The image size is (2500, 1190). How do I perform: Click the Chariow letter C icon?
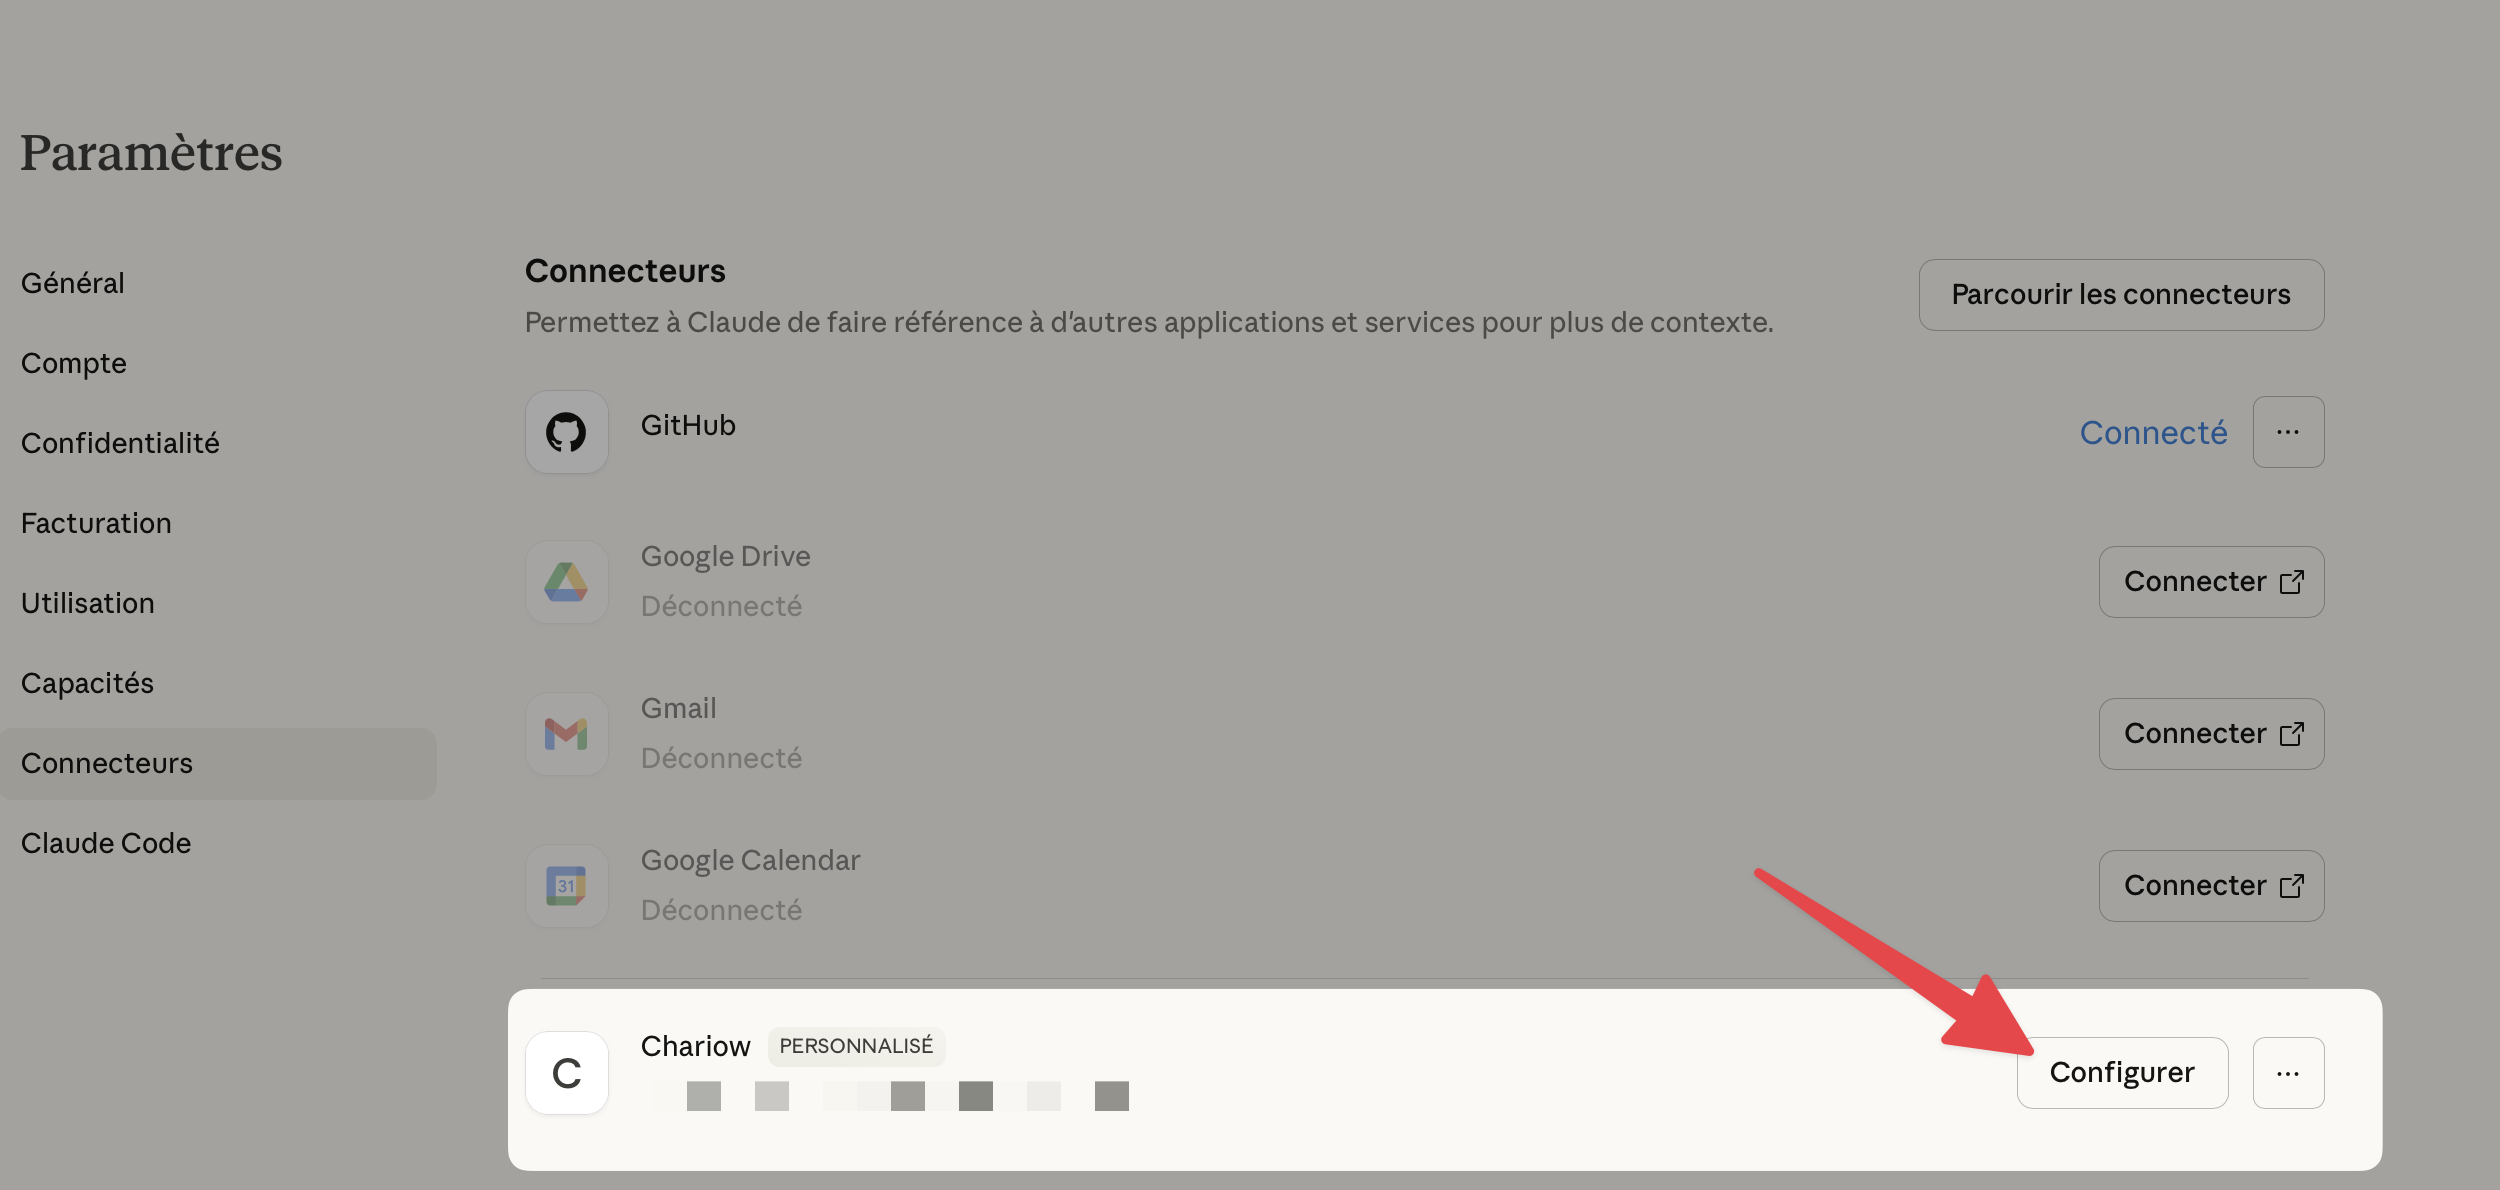pyautogui.click(x=566, y=1073)
